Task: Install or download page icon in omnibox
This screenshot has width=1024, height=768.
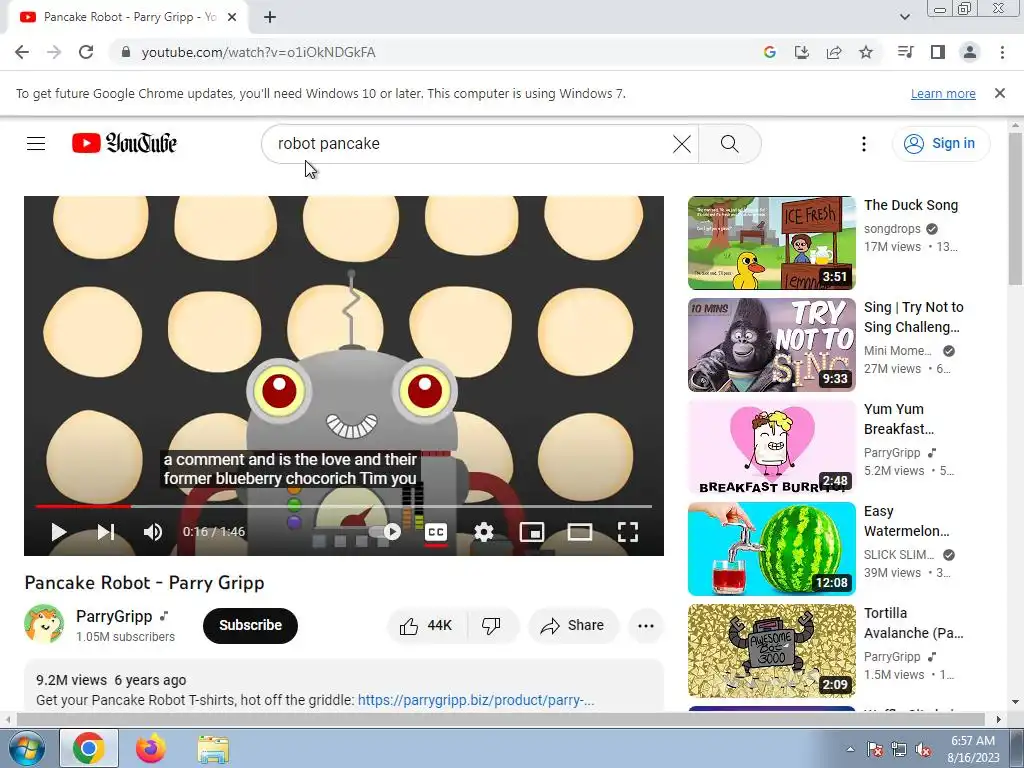Action: 801,52
